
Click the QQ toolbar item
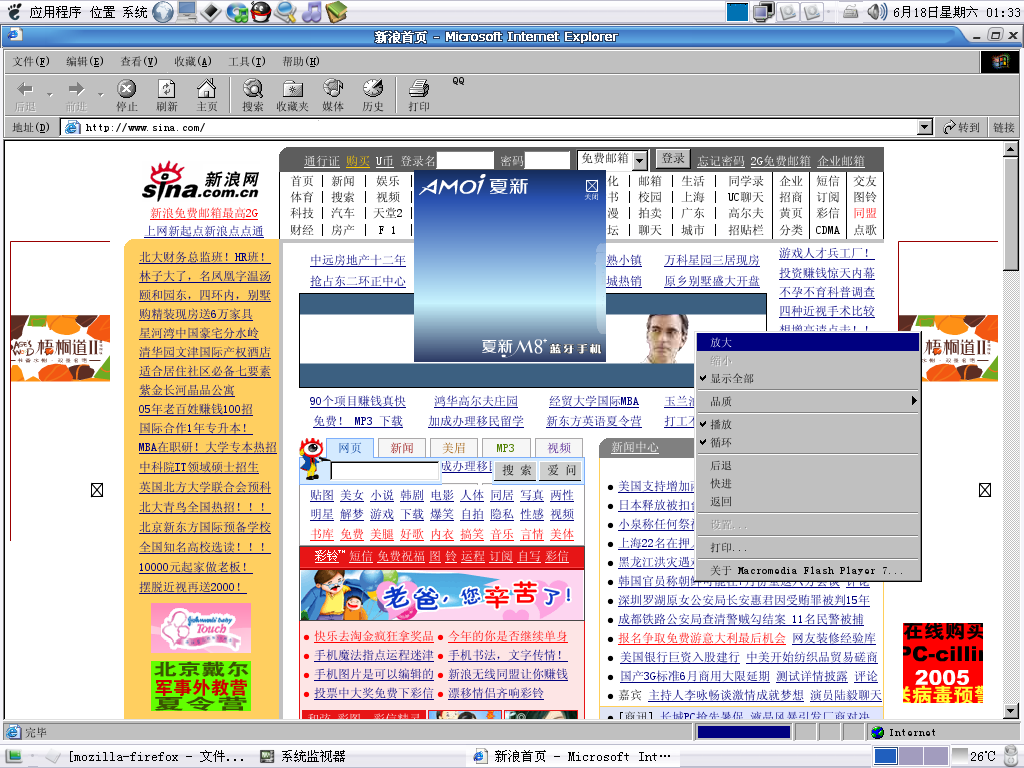[x=458, y=81]
